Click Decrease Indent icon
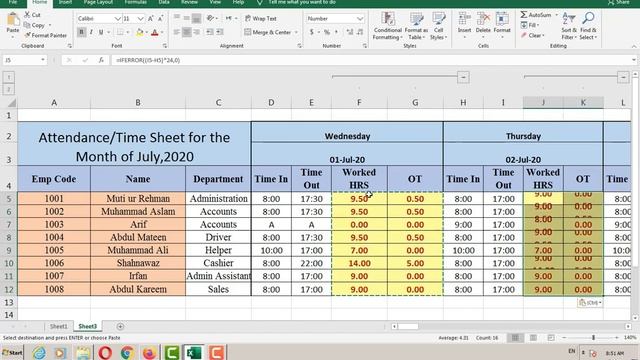The height and width of the screenshot is (360, 640). [210, 32]
